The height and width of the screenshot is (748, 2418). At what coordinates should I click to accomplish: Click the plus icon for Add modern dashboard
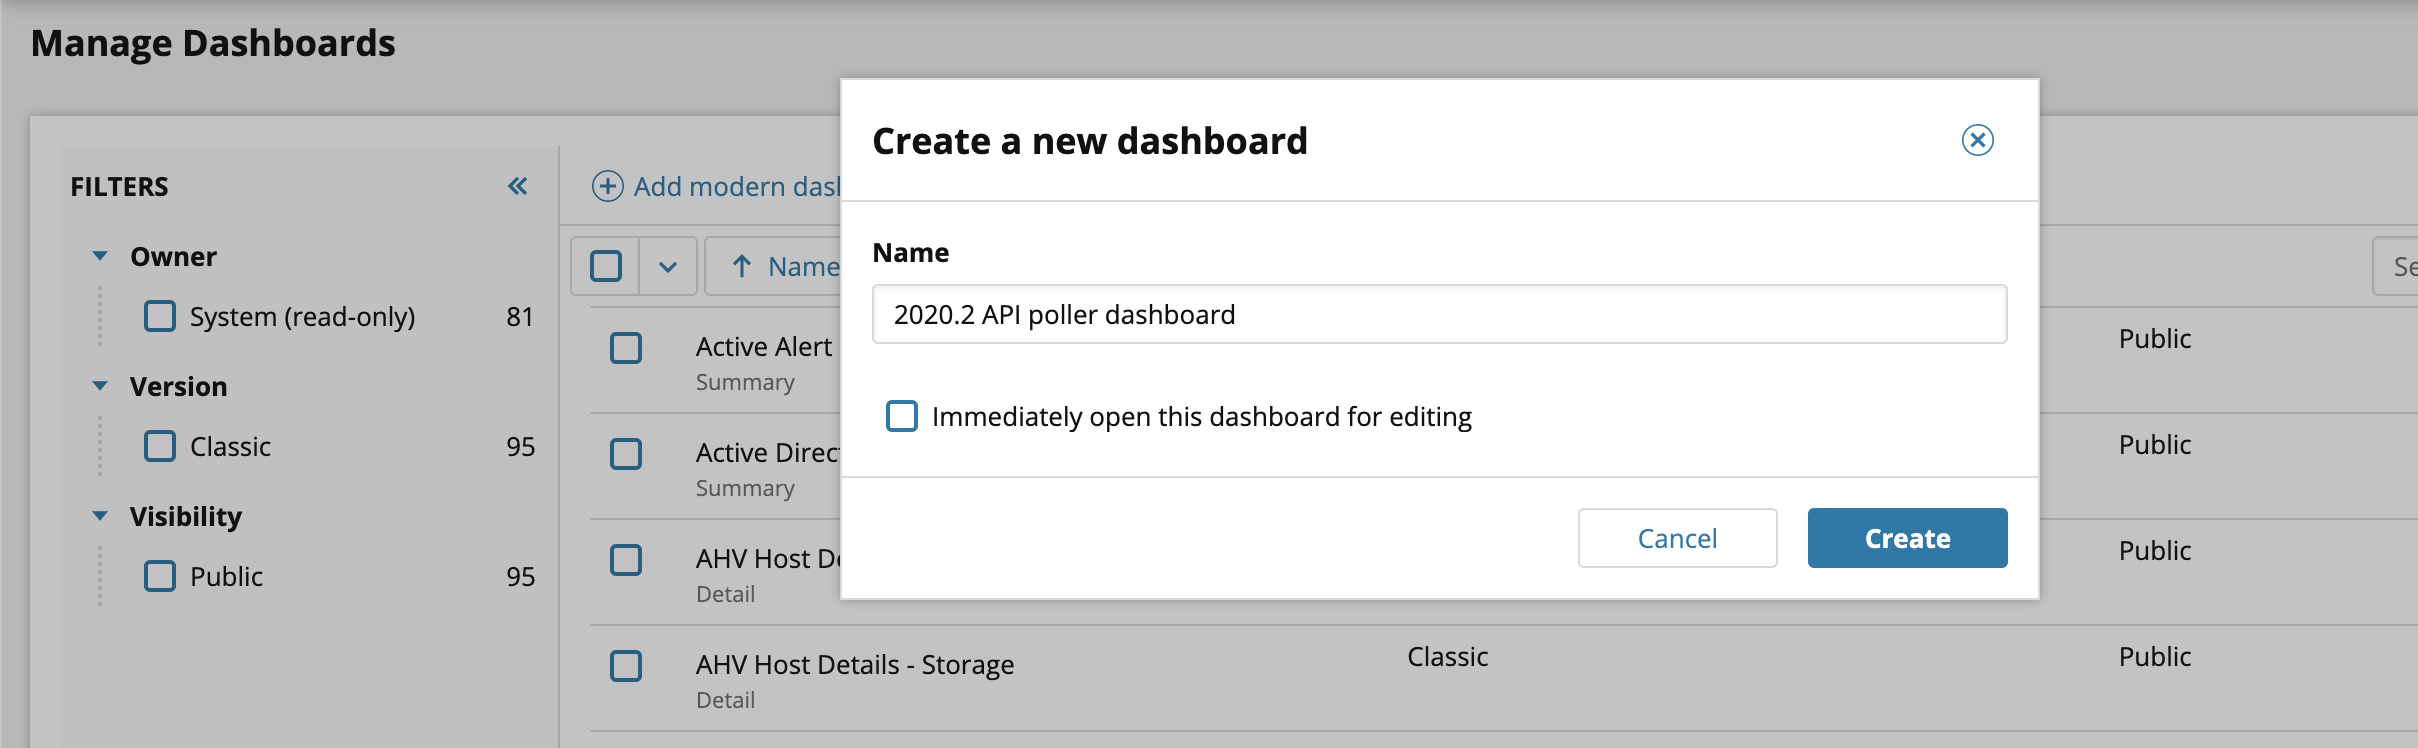608,186
